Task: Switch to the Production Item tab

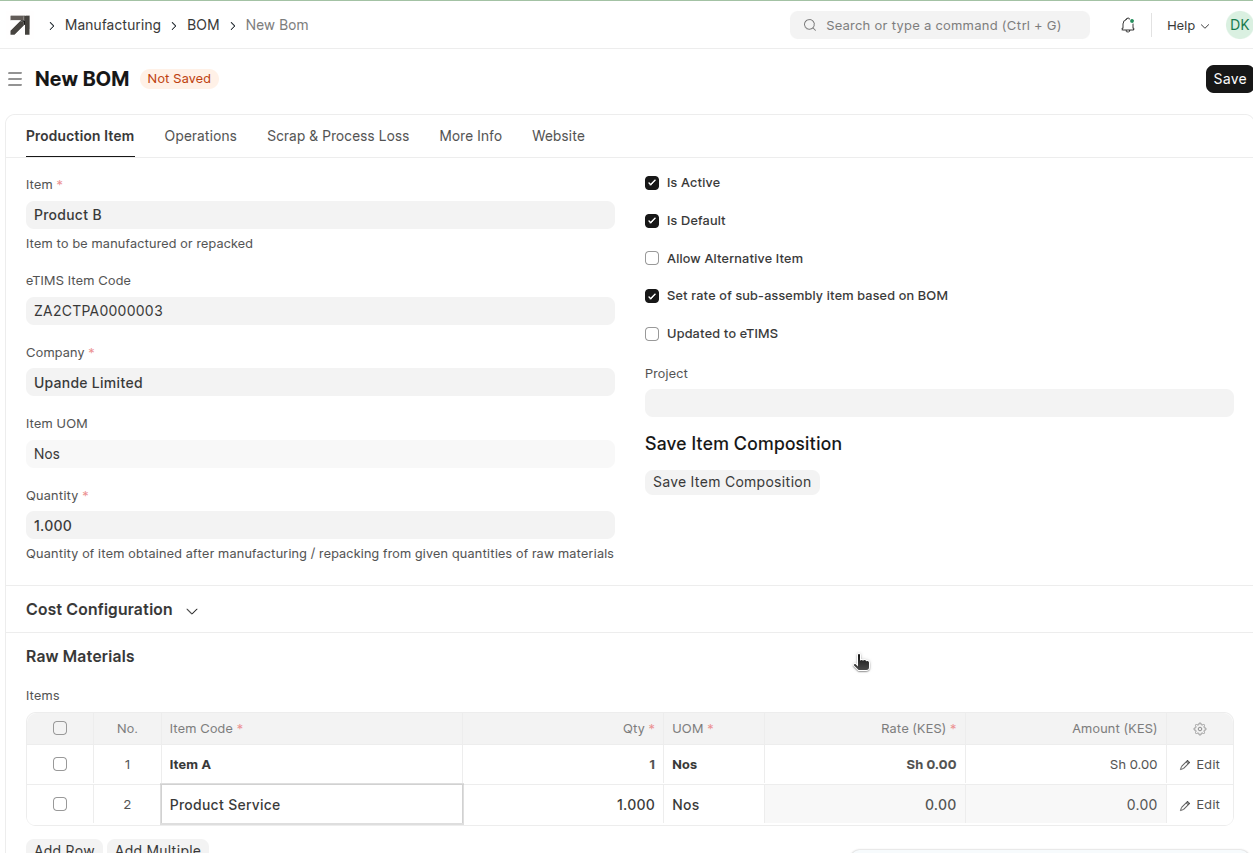Action: pyautogui.click(x=80, y=136)
